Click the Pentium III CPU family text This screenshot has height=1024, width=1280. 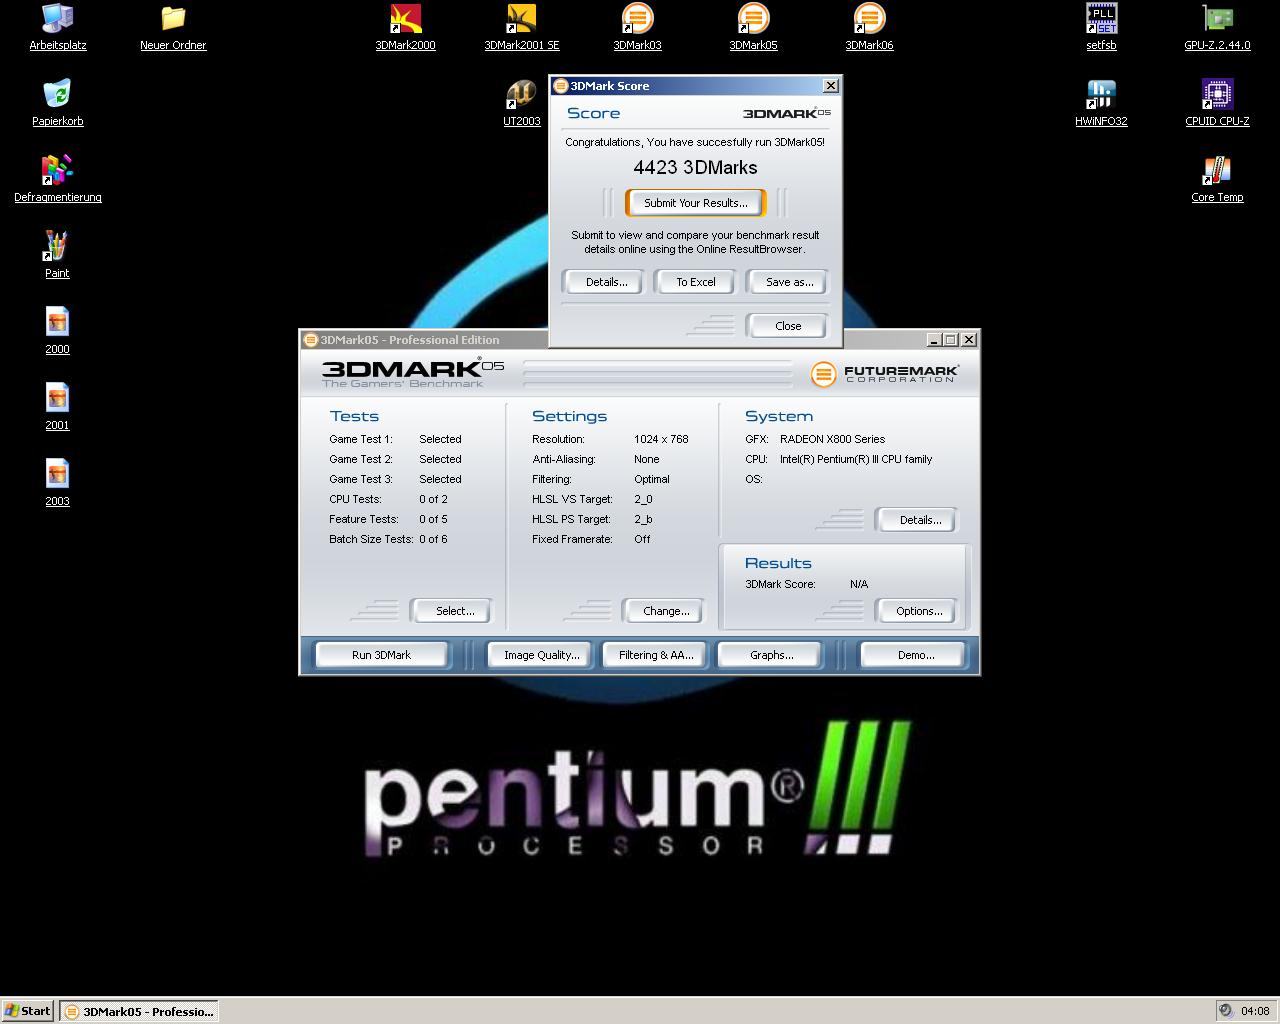tap(856, 459)
